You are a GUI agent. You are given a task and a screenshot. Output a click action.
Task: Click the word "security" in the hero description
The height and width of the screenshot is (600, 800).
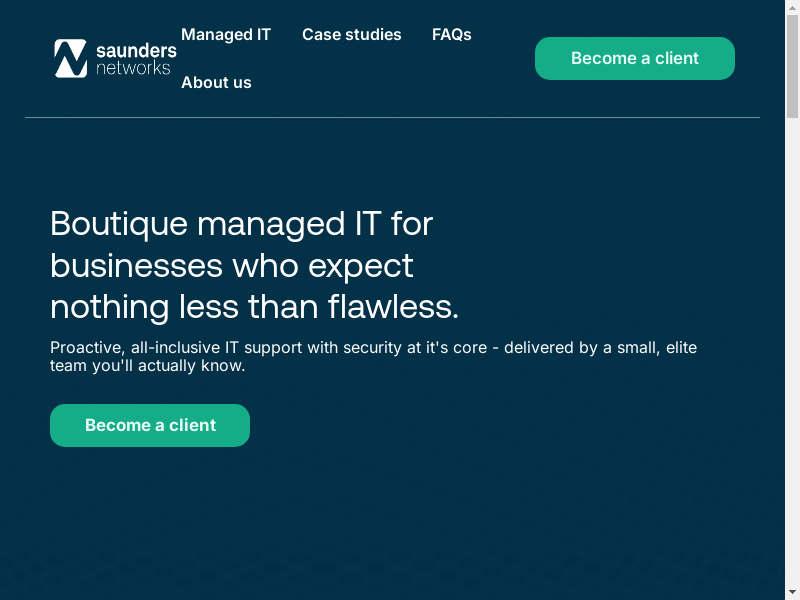coord(372,348)
